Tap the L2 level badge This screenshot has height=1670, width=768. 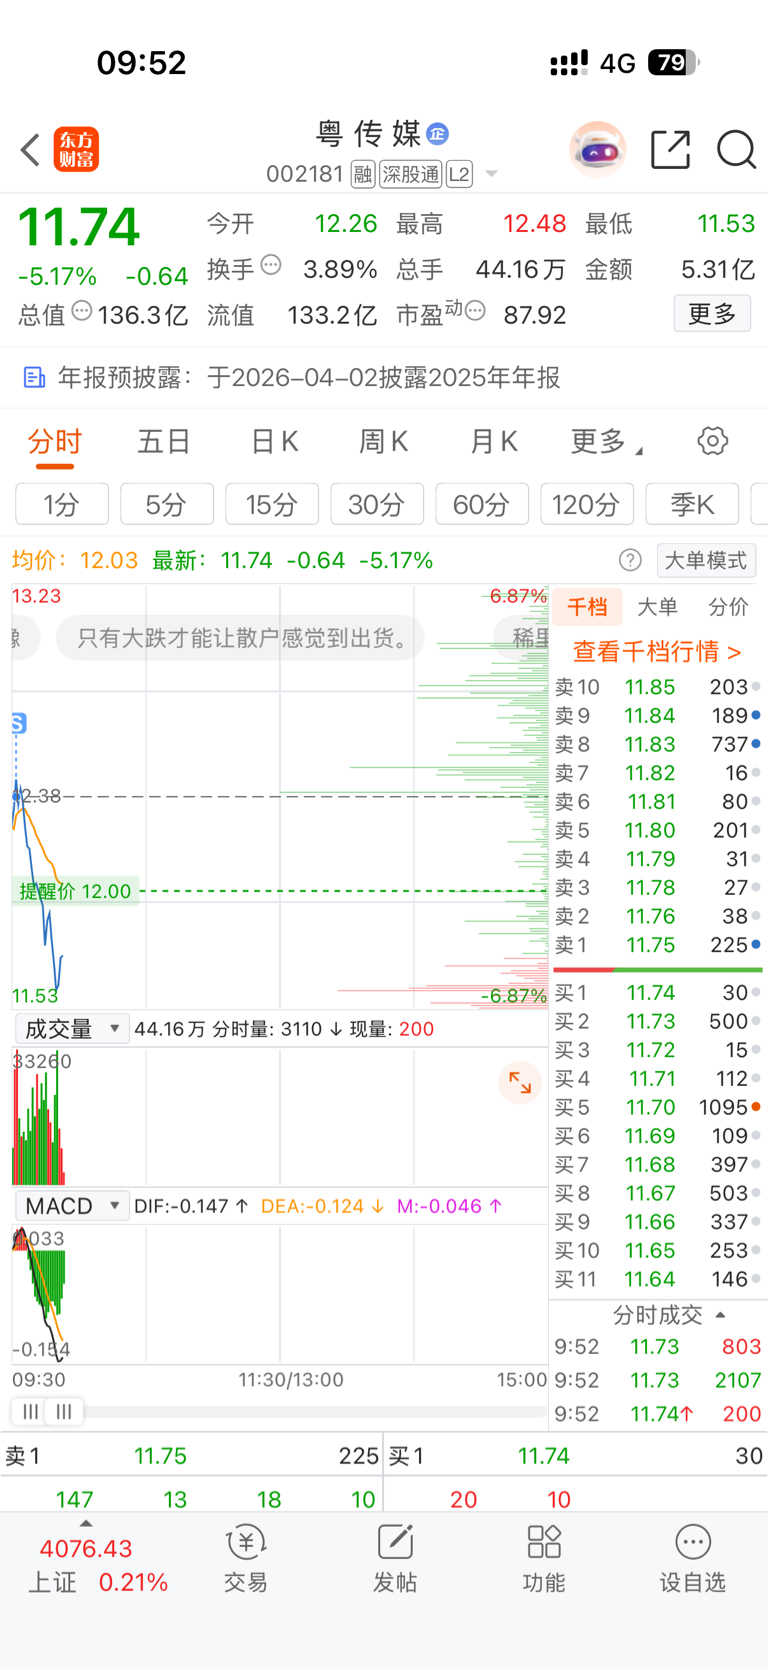[x=459, y=175]
